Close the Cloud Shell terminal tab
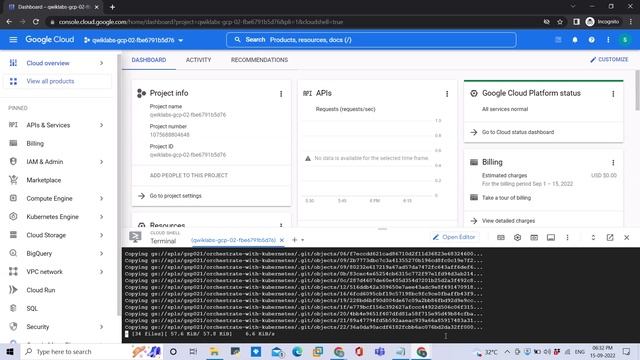Screen dimensions: 640x360 click(x=282, y=240)
